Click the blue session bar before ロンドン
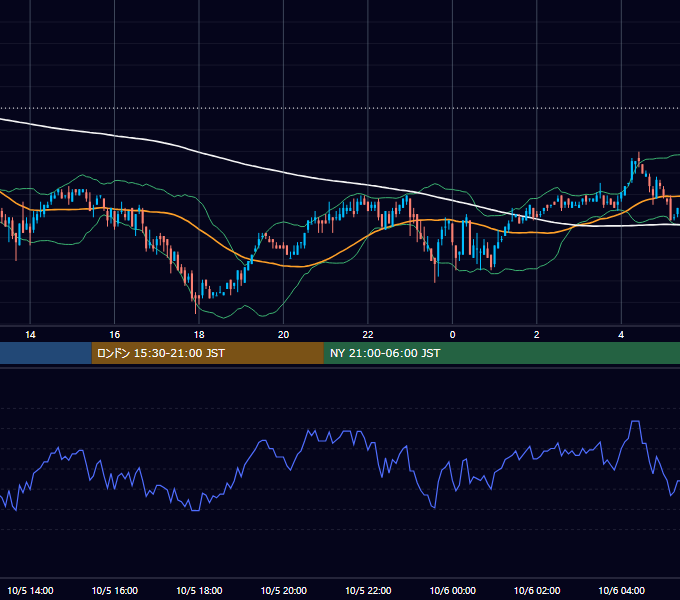Image resolution: width=680 pixels, height=600 pixels. coord(46,353)
